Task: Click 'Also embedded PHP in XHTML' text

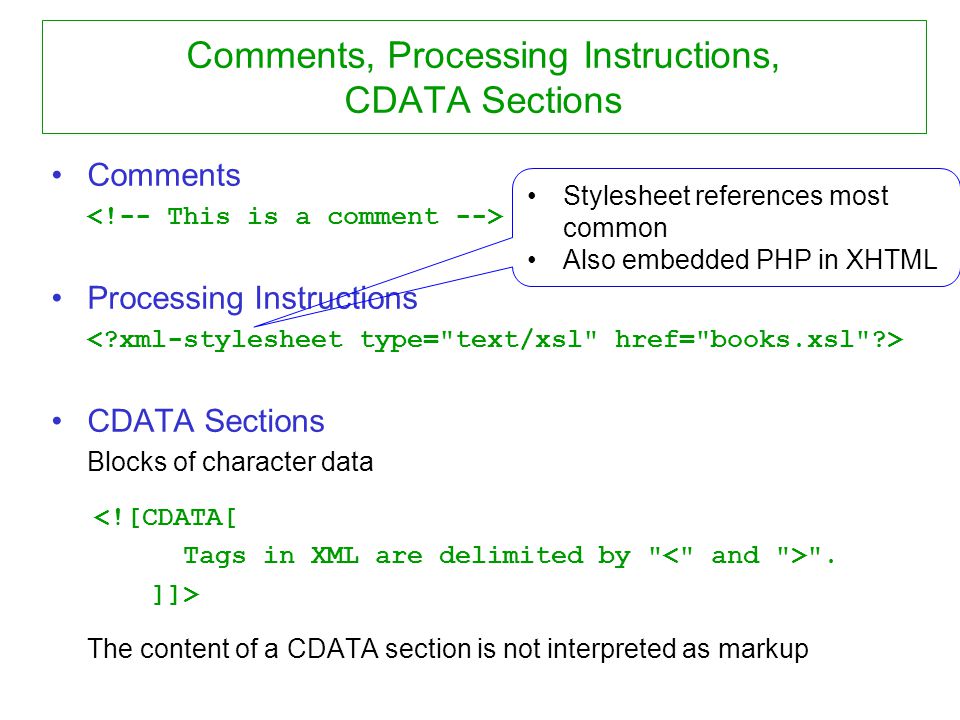Action: [x=750, y=260]
